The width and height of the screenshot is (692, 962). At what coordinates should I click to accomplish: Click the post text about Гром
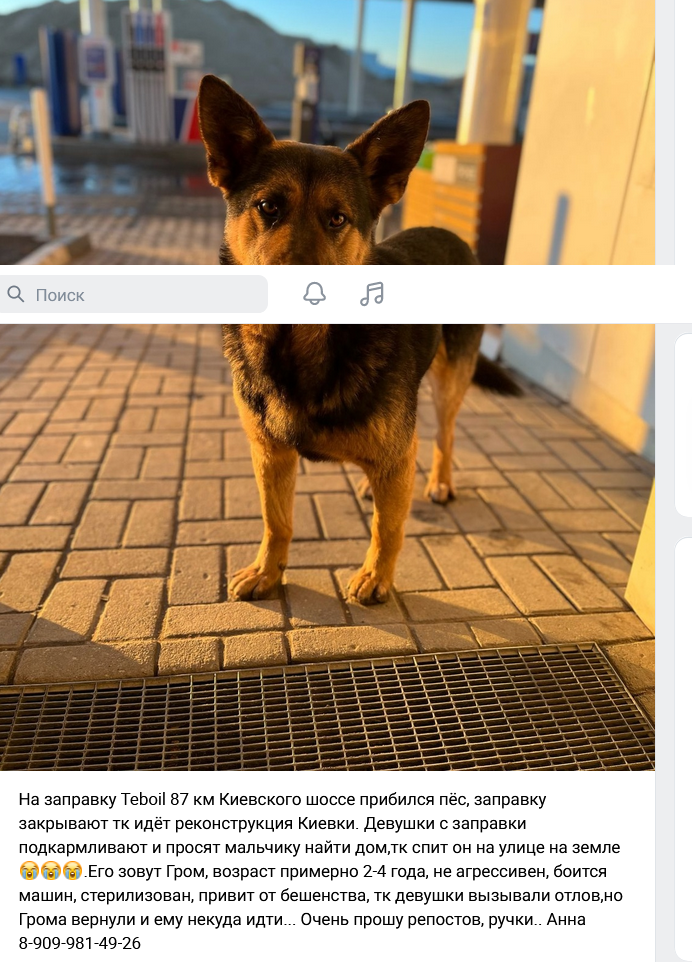[x=321, y=871]
